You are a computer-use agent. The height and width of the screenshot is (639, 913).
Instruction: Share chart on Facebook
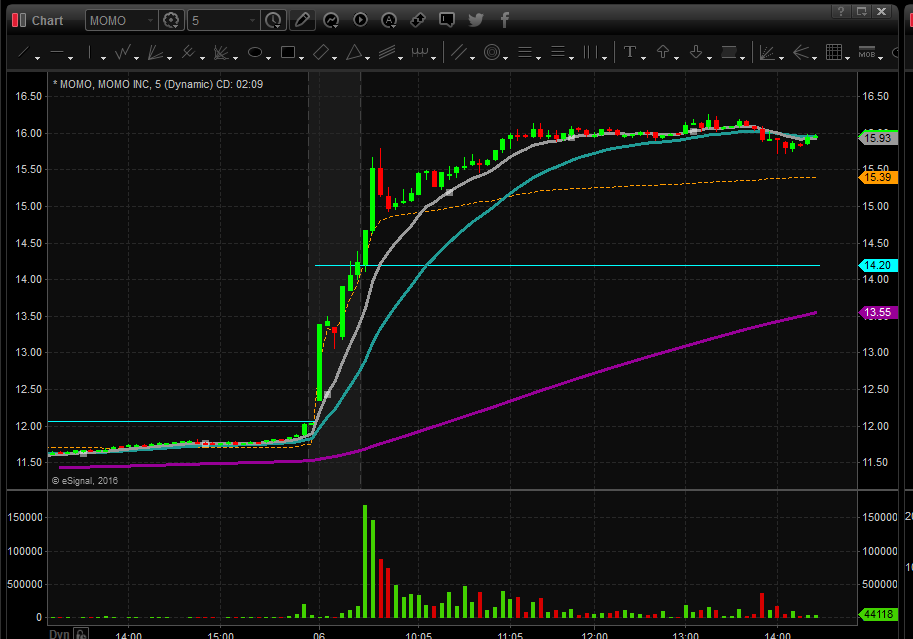pos(505,20)
